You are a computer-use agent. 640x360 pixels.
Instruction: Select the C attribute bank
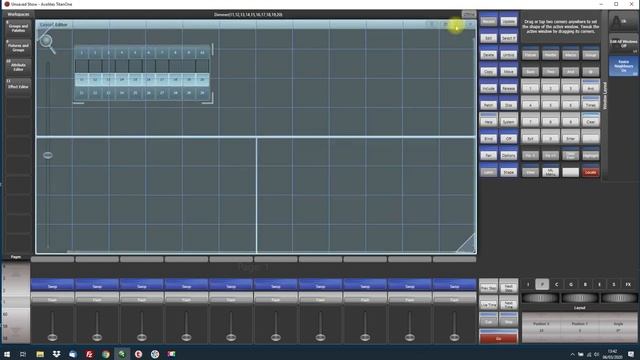click(556, 284)
